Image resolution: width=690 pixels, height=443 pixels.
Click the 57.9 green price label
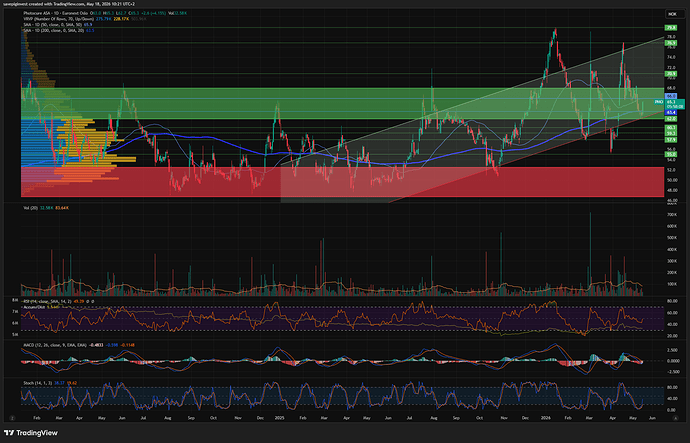pos(671,139)
